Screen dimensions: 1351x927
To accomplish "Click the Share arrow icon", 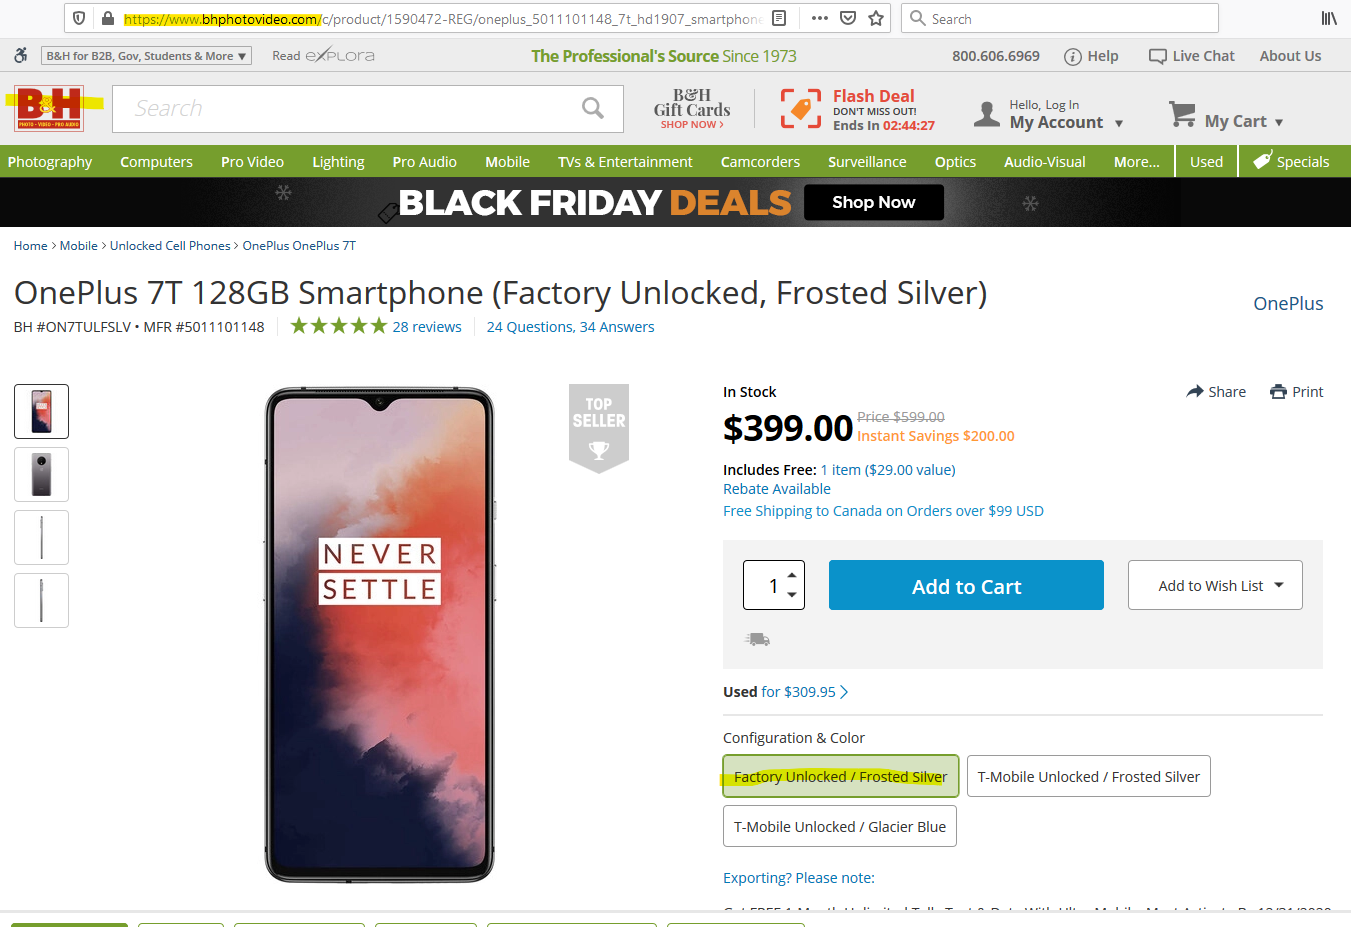I will (1195, 392).
